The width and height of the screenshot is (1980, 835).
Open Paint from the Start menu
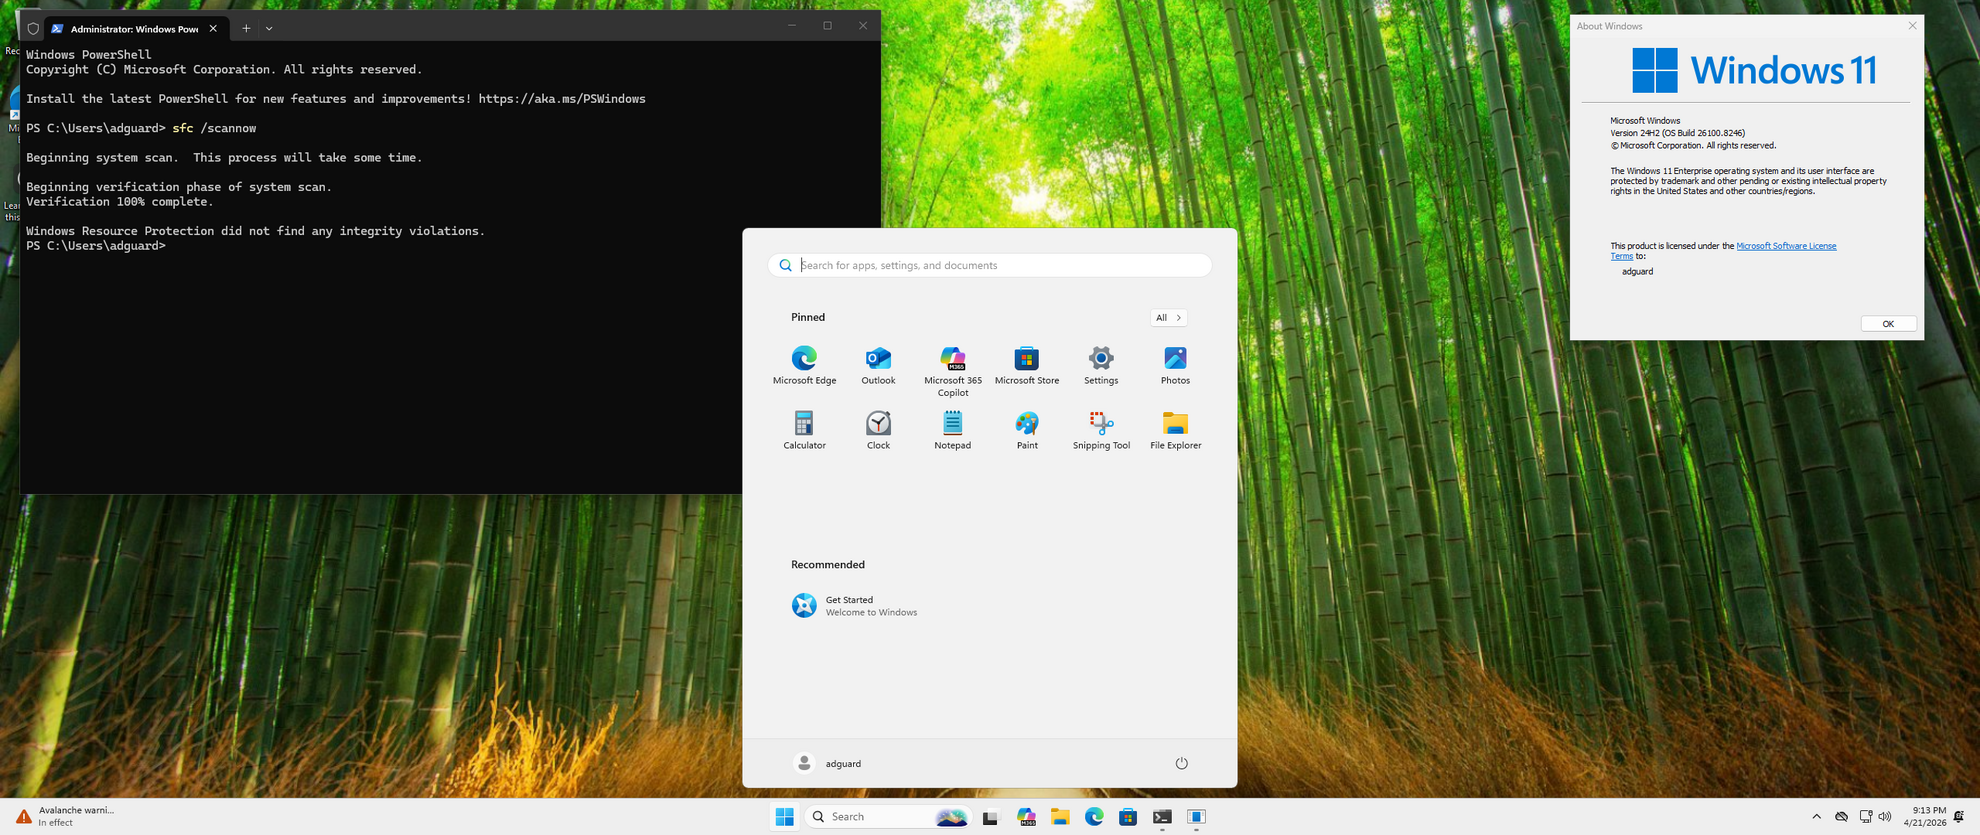(x=1027, y=424)
